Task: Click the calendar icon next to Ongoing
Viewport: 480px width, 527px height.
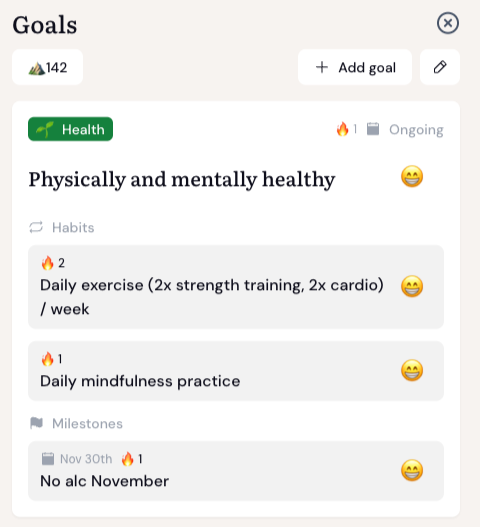Action: click(x=373, y=129)
